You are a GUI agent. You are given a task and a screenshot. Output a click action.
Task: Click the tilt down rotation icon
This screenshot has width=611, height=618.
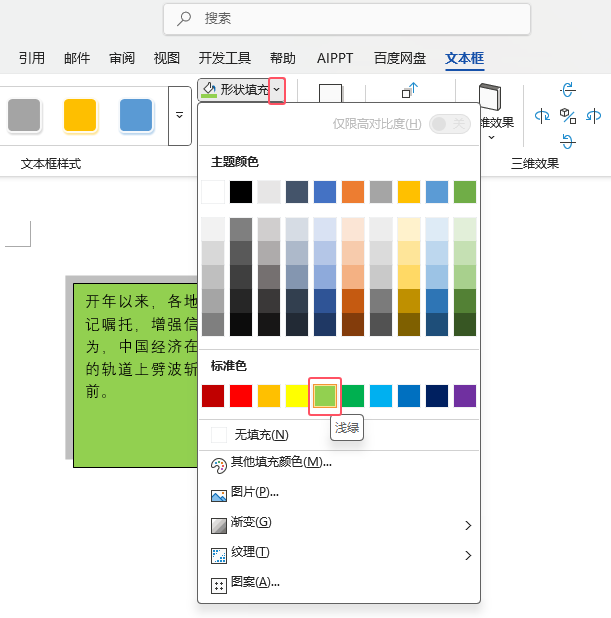(568, 141)
